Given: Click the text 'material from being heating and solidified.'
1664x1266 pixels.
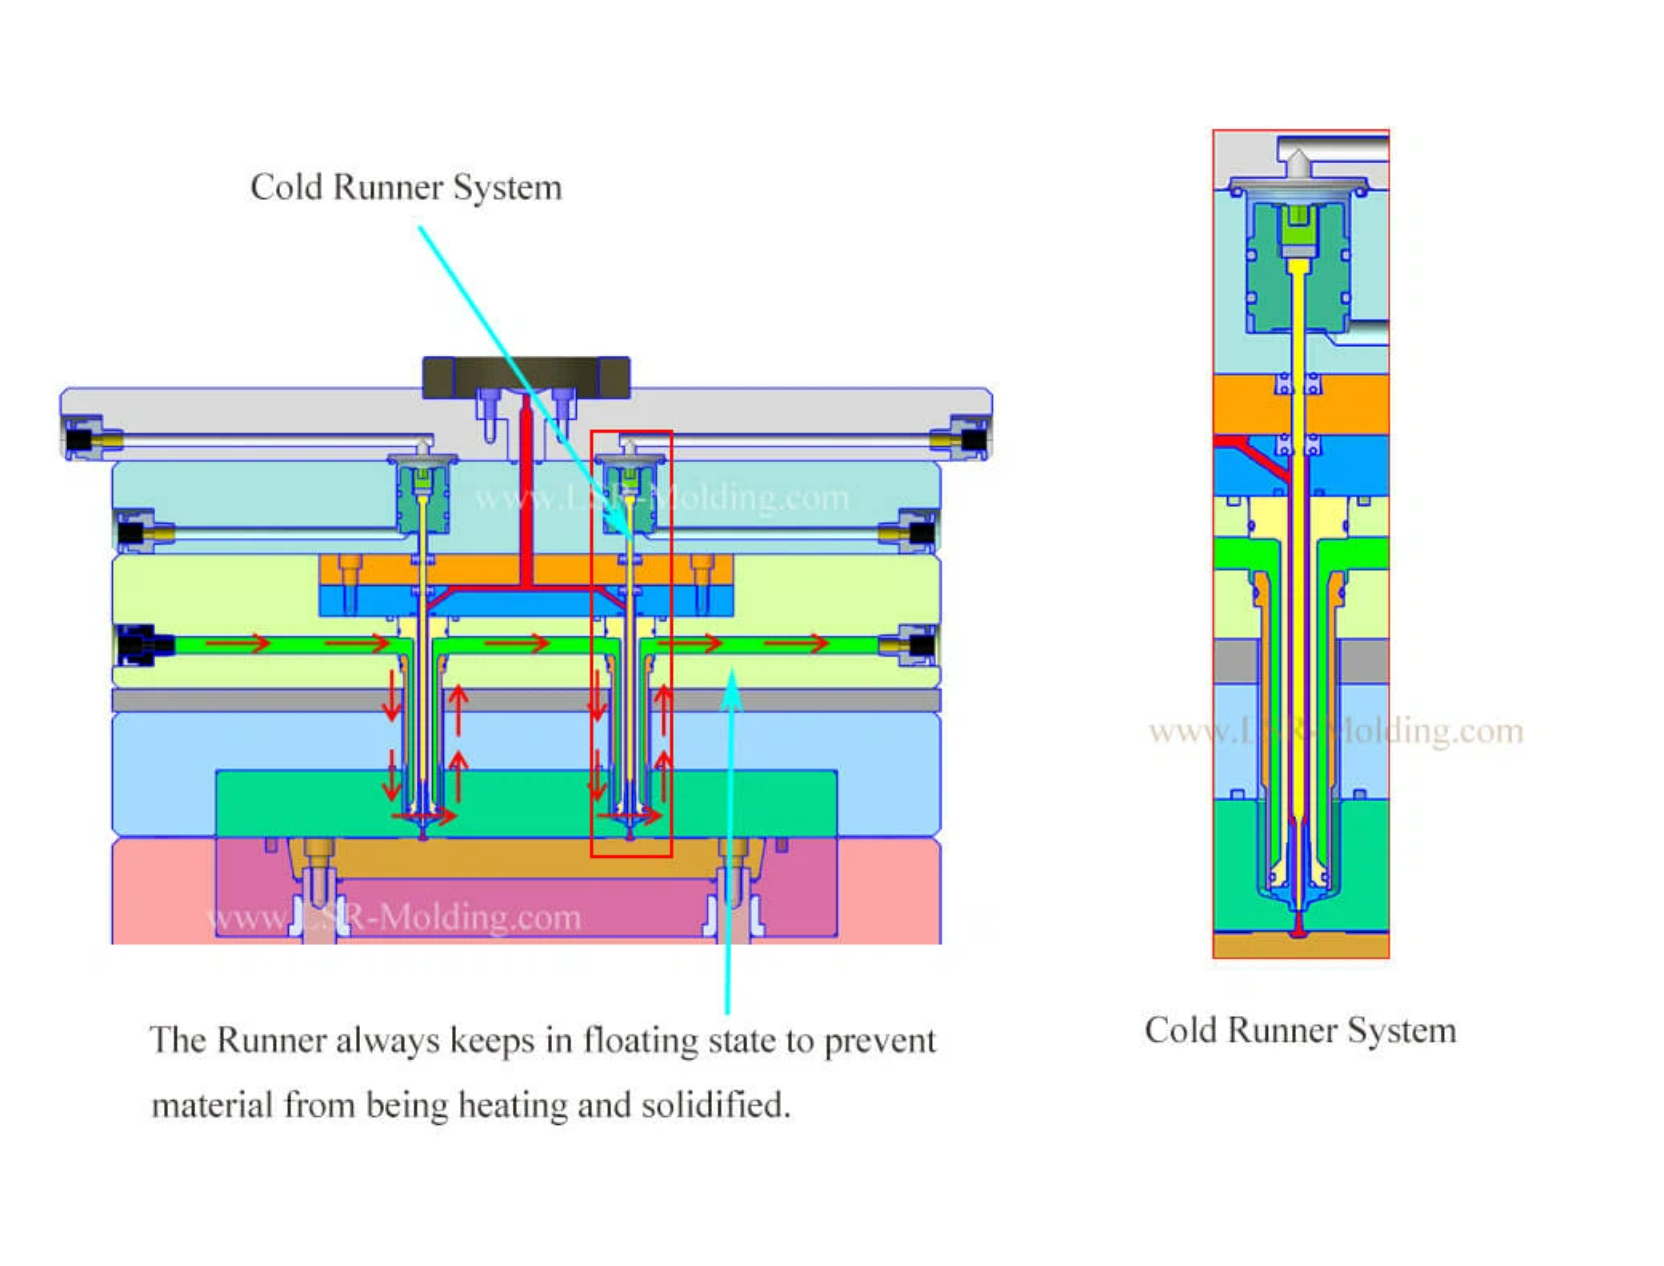Looking at the screenshot, I should tap(471, 1105).
